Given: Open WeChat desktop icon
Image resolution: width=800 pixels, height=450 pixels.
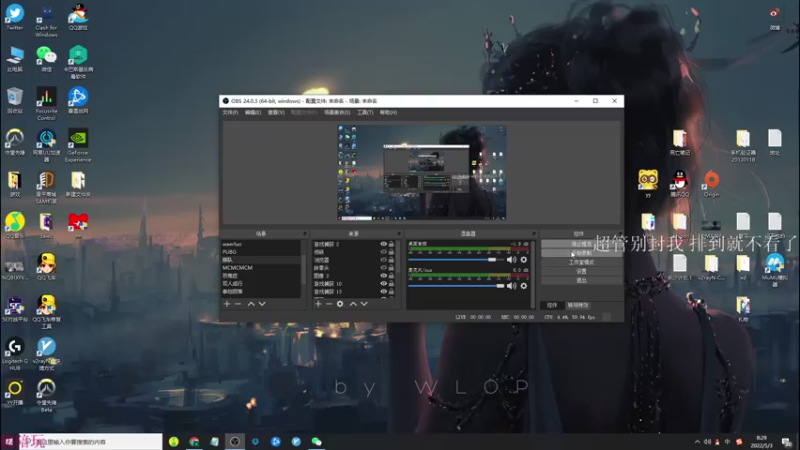Looking at the screenshot, I should tap(46, 58).
